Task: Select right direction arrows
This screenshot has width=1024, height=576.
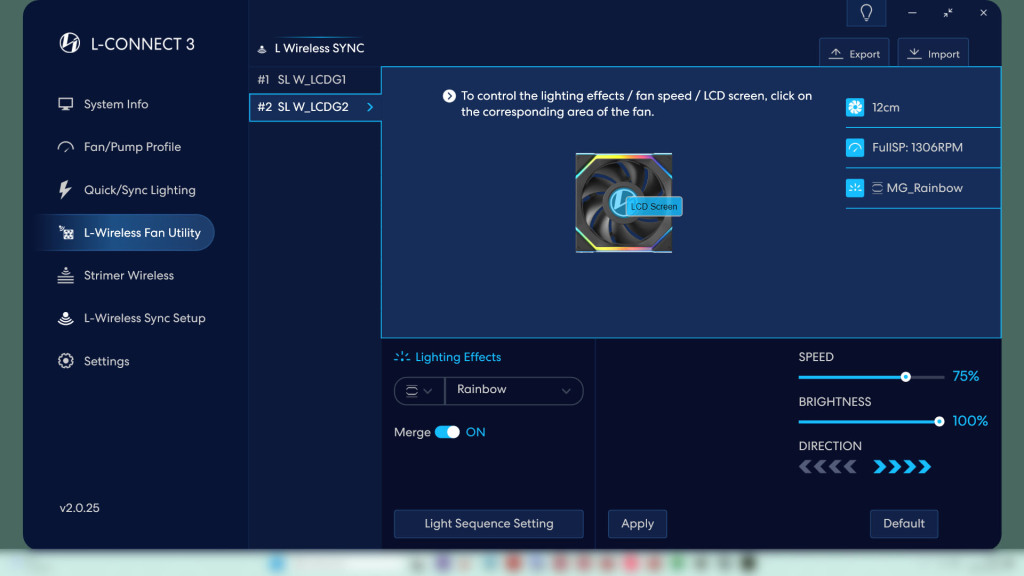Action: click(902, 467)
